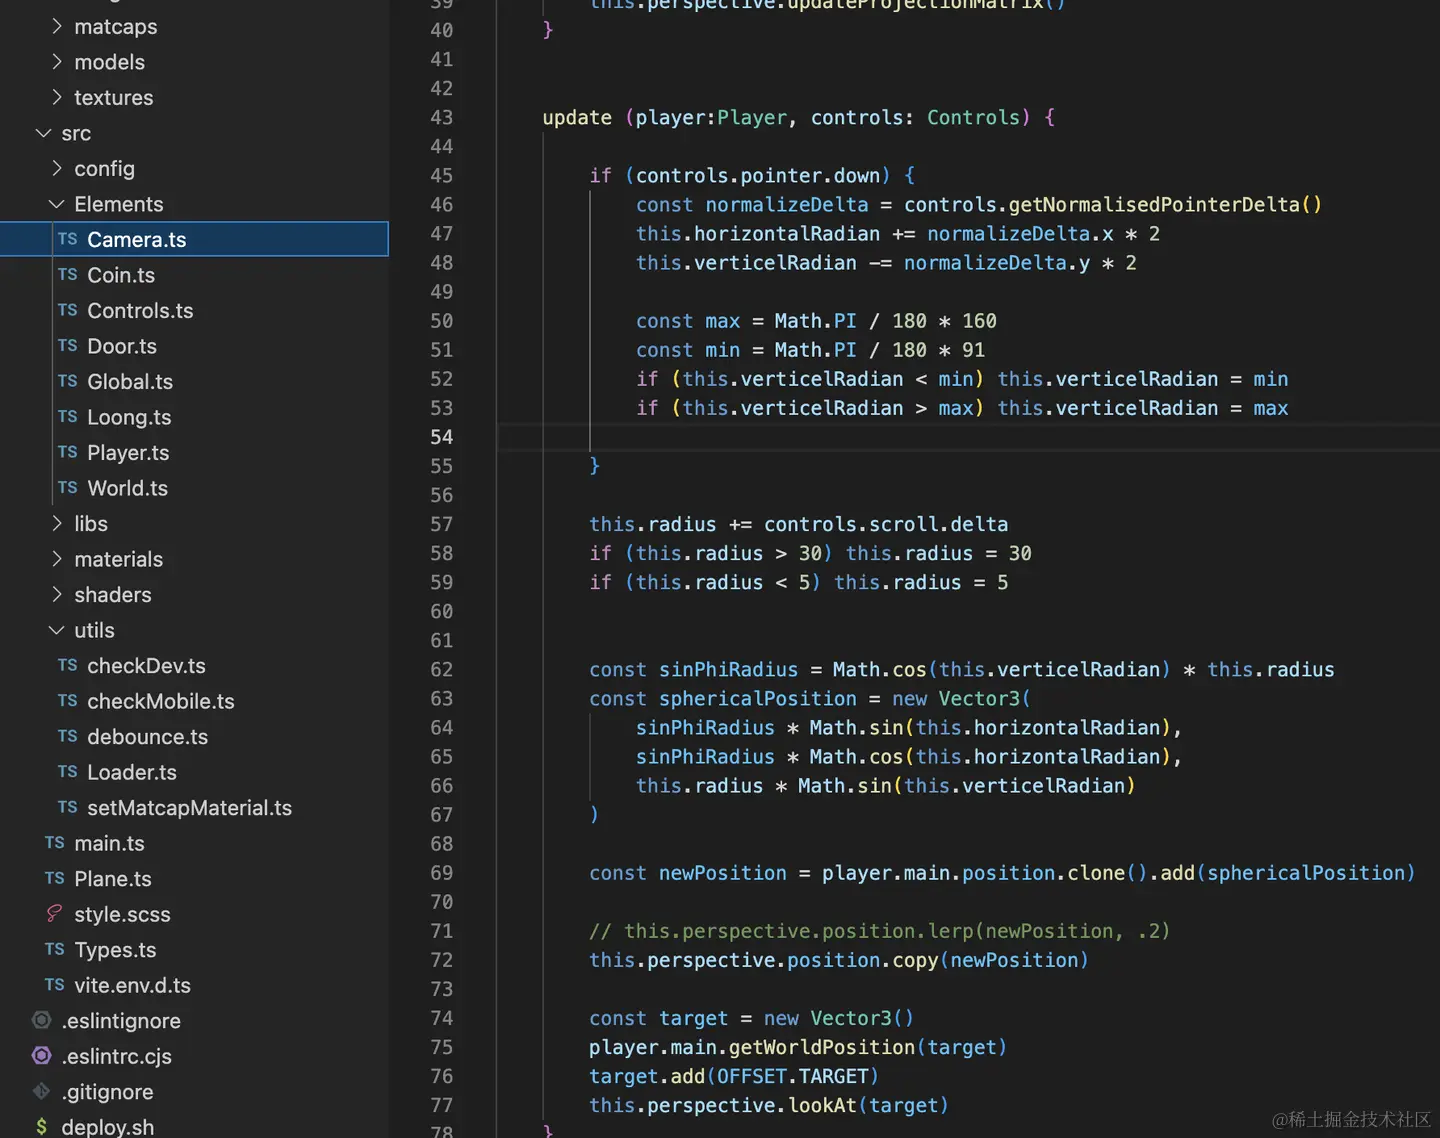This screenshot has height=1138, width=1440.
Task: Click the TS icon beside setMatcapMaterial.ts
Action: click(67, 807)
